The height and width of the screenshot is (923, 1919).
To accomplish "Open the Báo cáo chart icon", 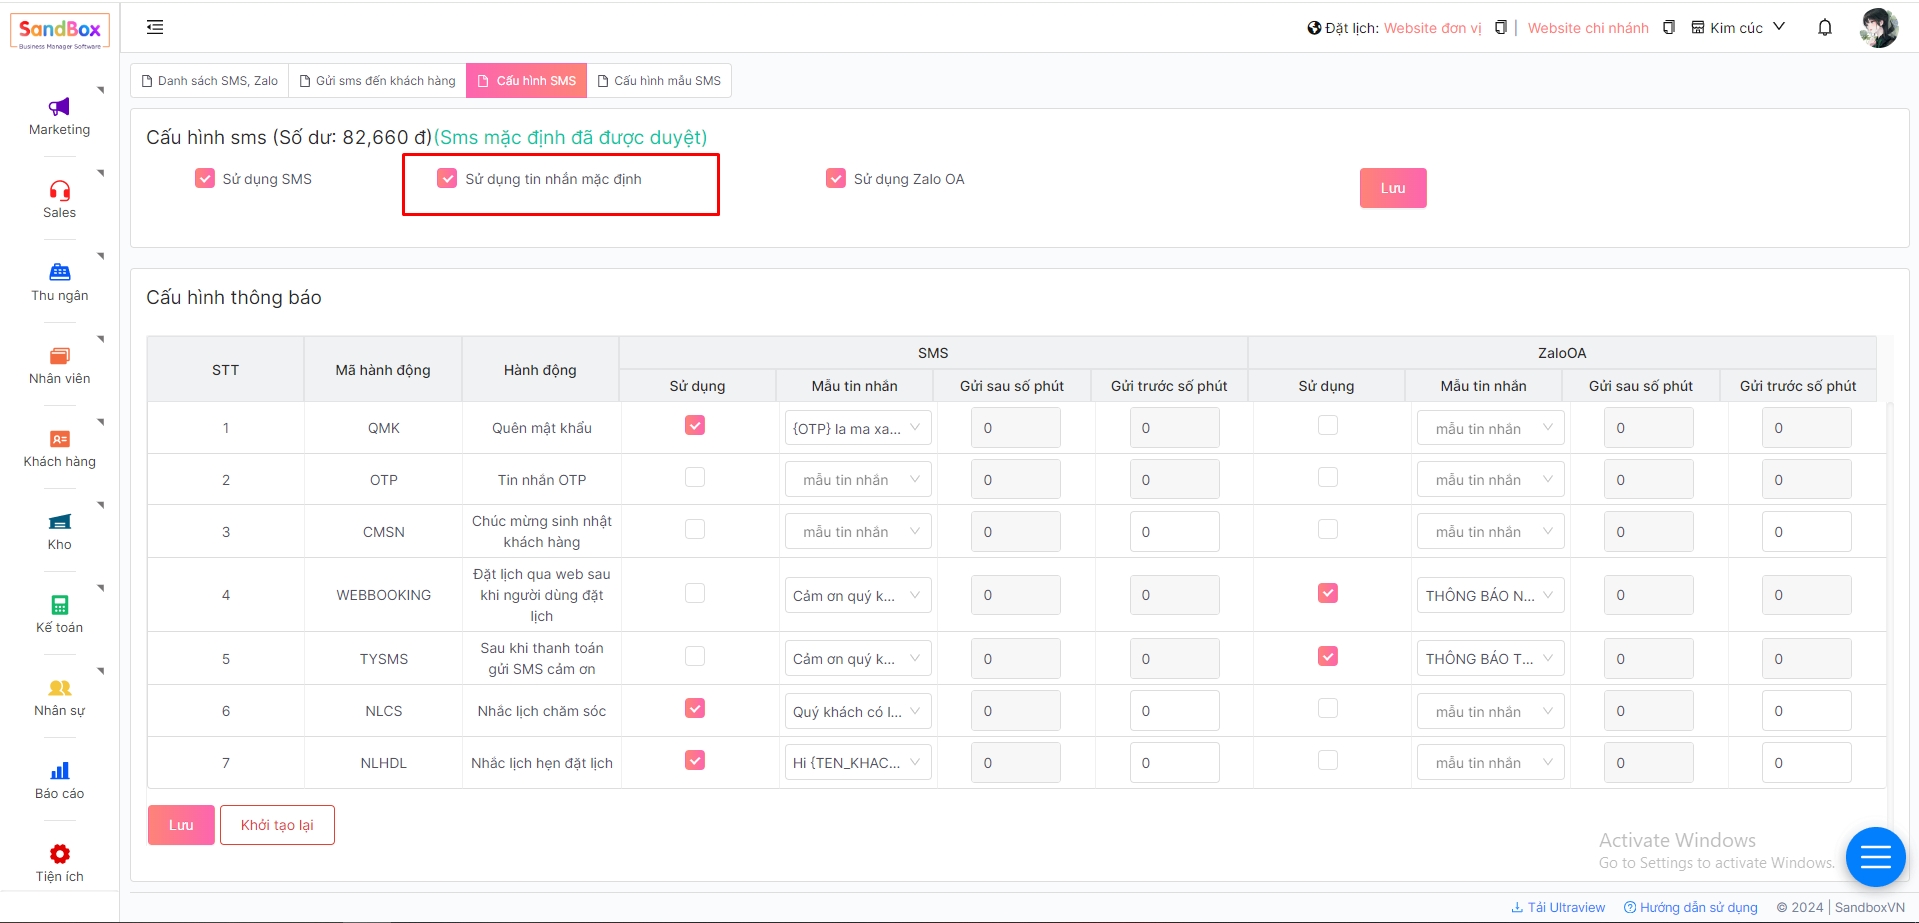I will point(59,771).
